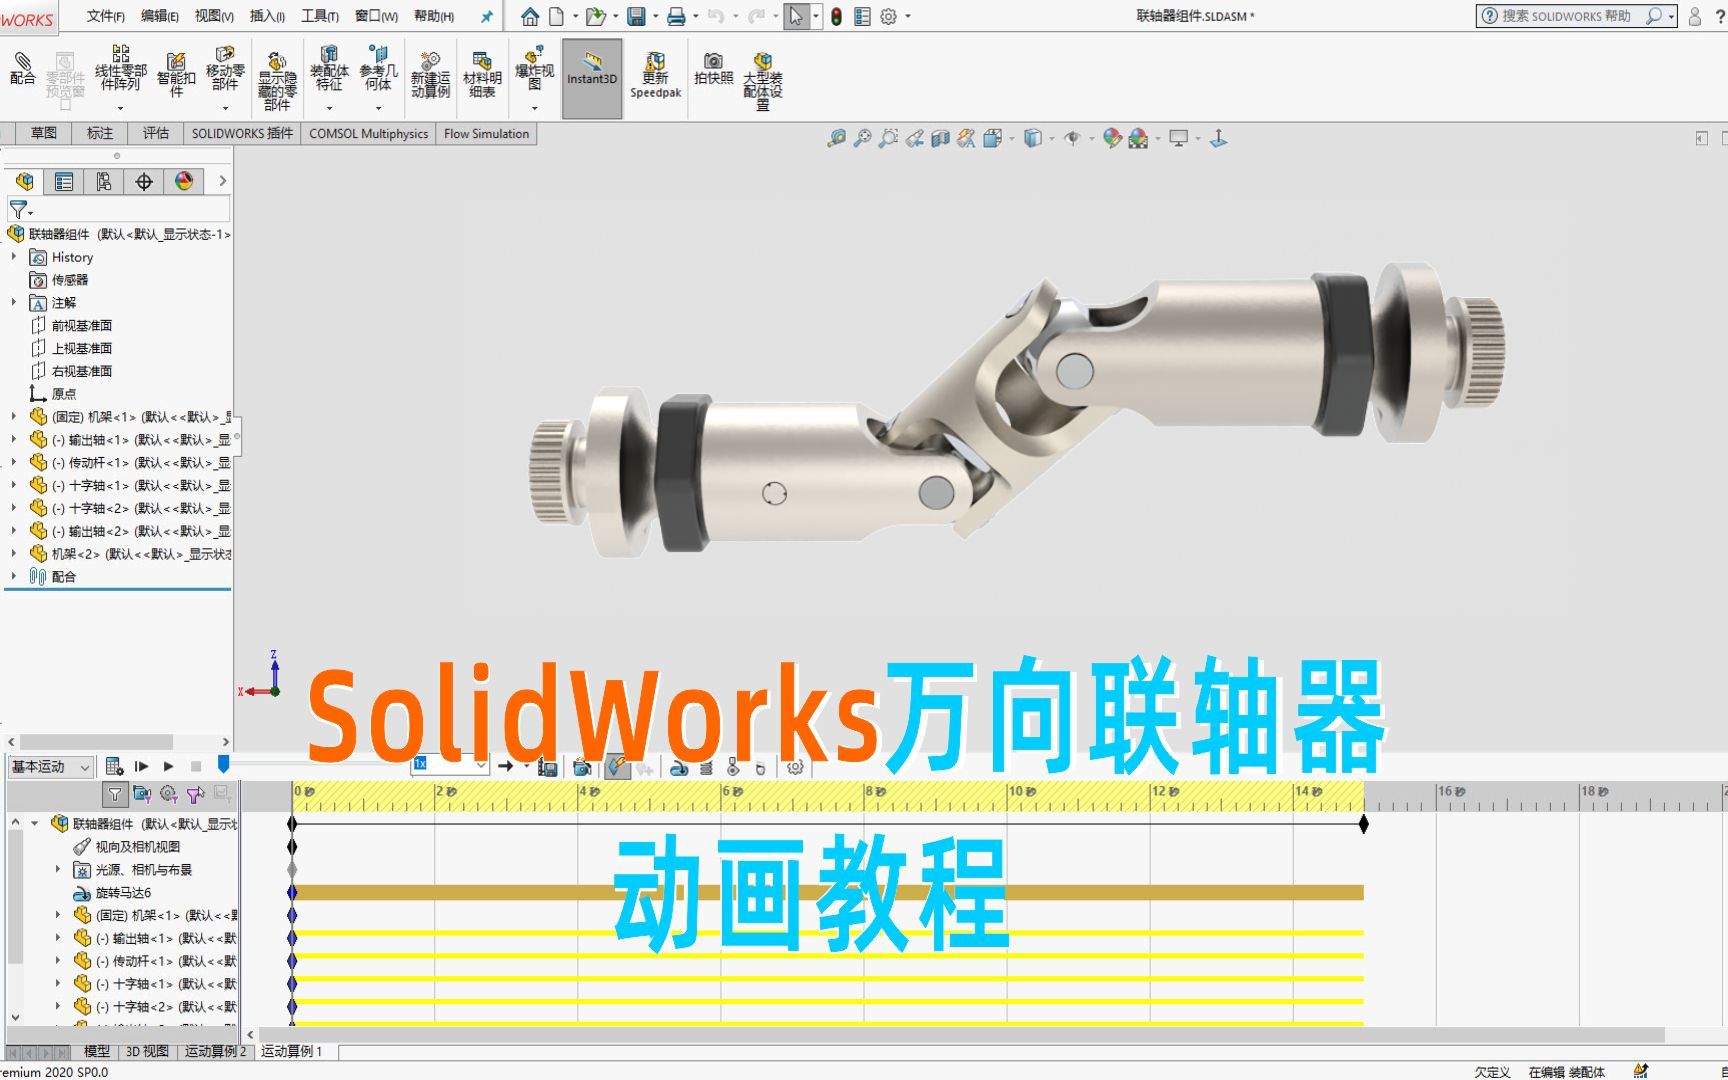
Task: Click the 拍快照 snapshot tool
Action: (x=713, y=70)
